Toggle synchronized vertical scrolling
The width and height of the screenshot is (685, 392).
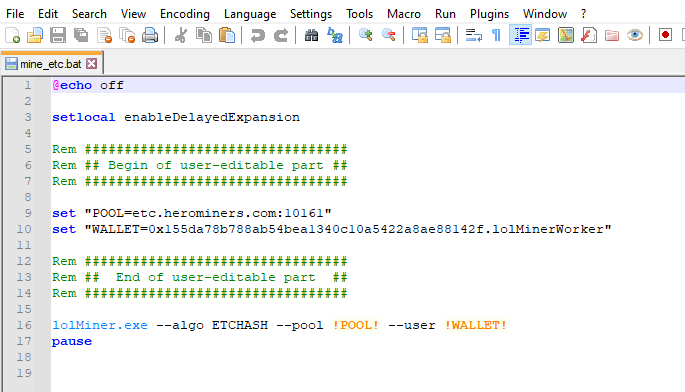tap(419, 35)
